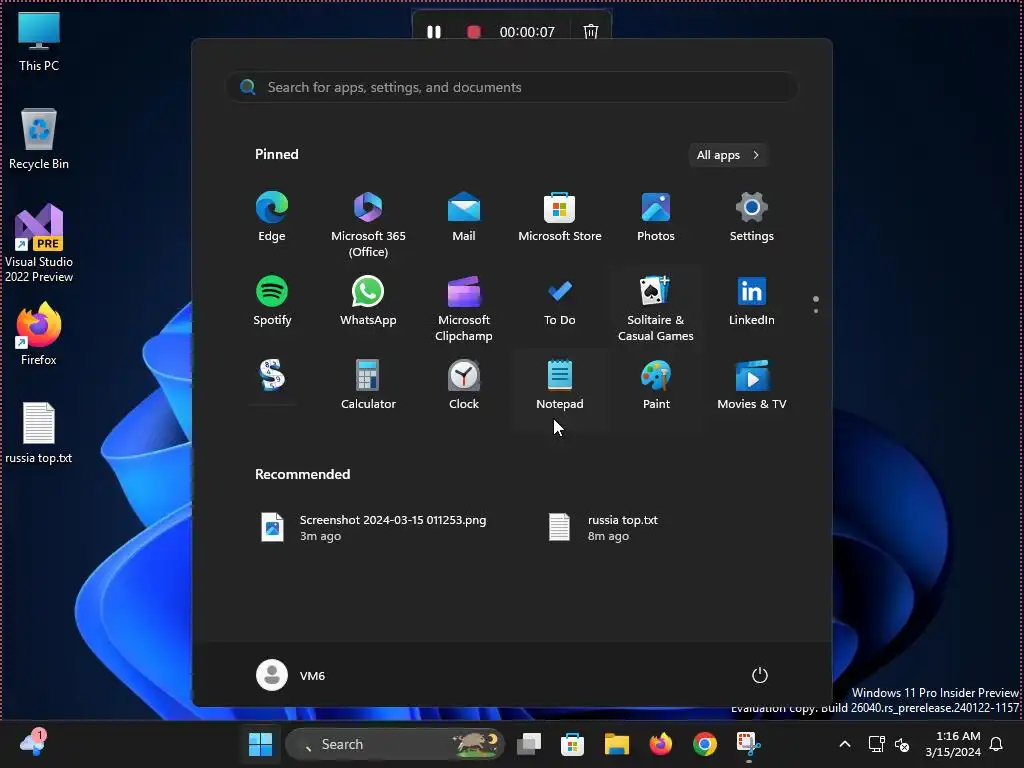1024x768 pixels.
Task: Open Task View from taskbar
Action: click(529, 744)
